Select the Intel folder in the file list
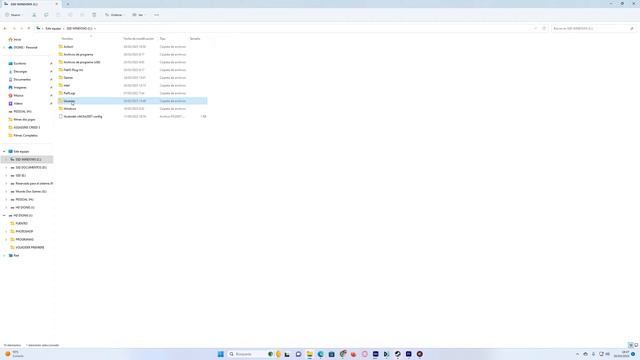Image resolution: width=640 pixels, height=360 pixels. click(67, 85)
